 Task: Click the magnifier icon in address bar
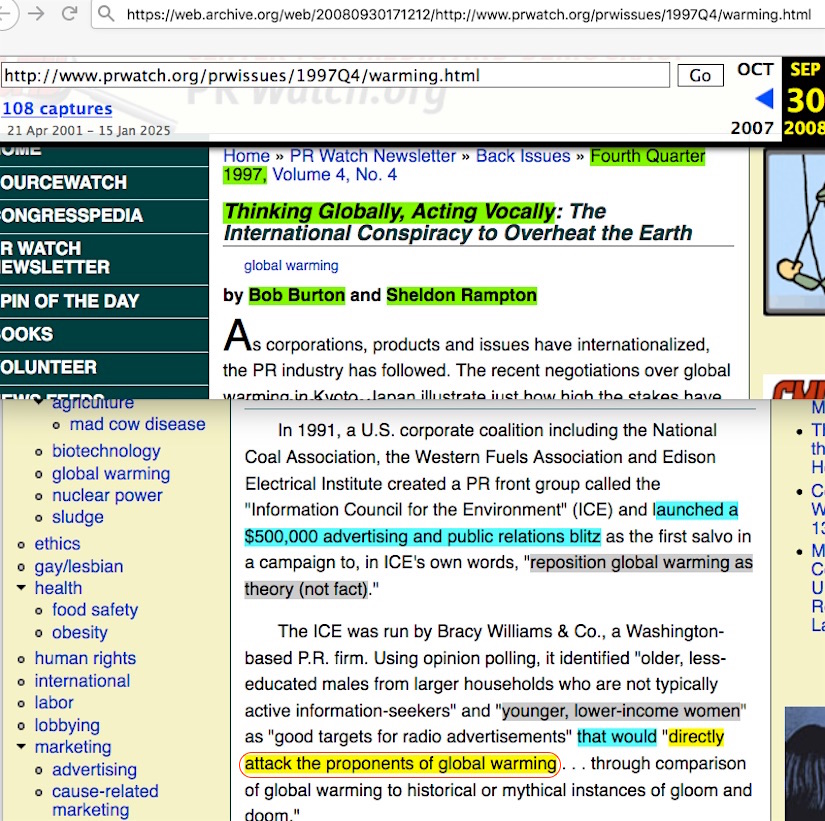[x=106, y=15]
